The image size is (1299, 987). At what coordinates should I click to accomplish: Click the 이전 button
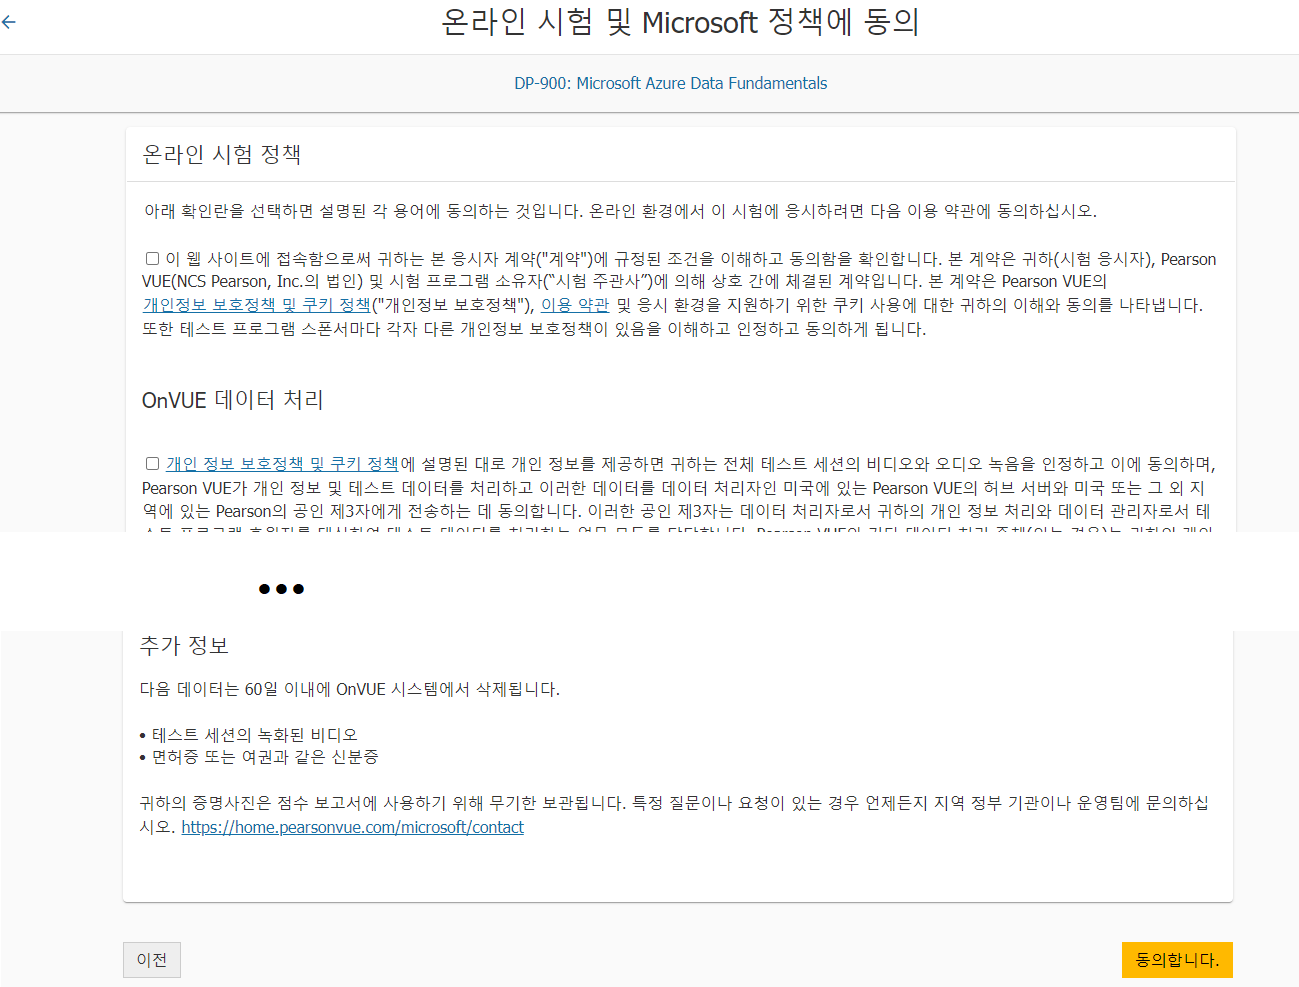click(152, 960)
